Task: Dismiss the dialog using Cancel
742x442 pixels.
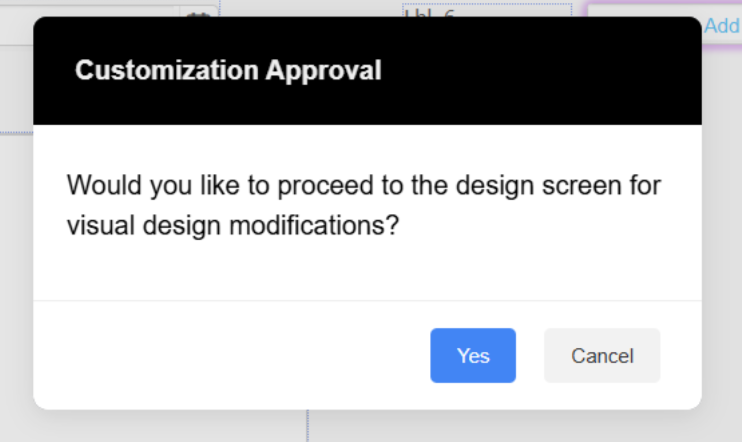Action: tap(602, 355)
